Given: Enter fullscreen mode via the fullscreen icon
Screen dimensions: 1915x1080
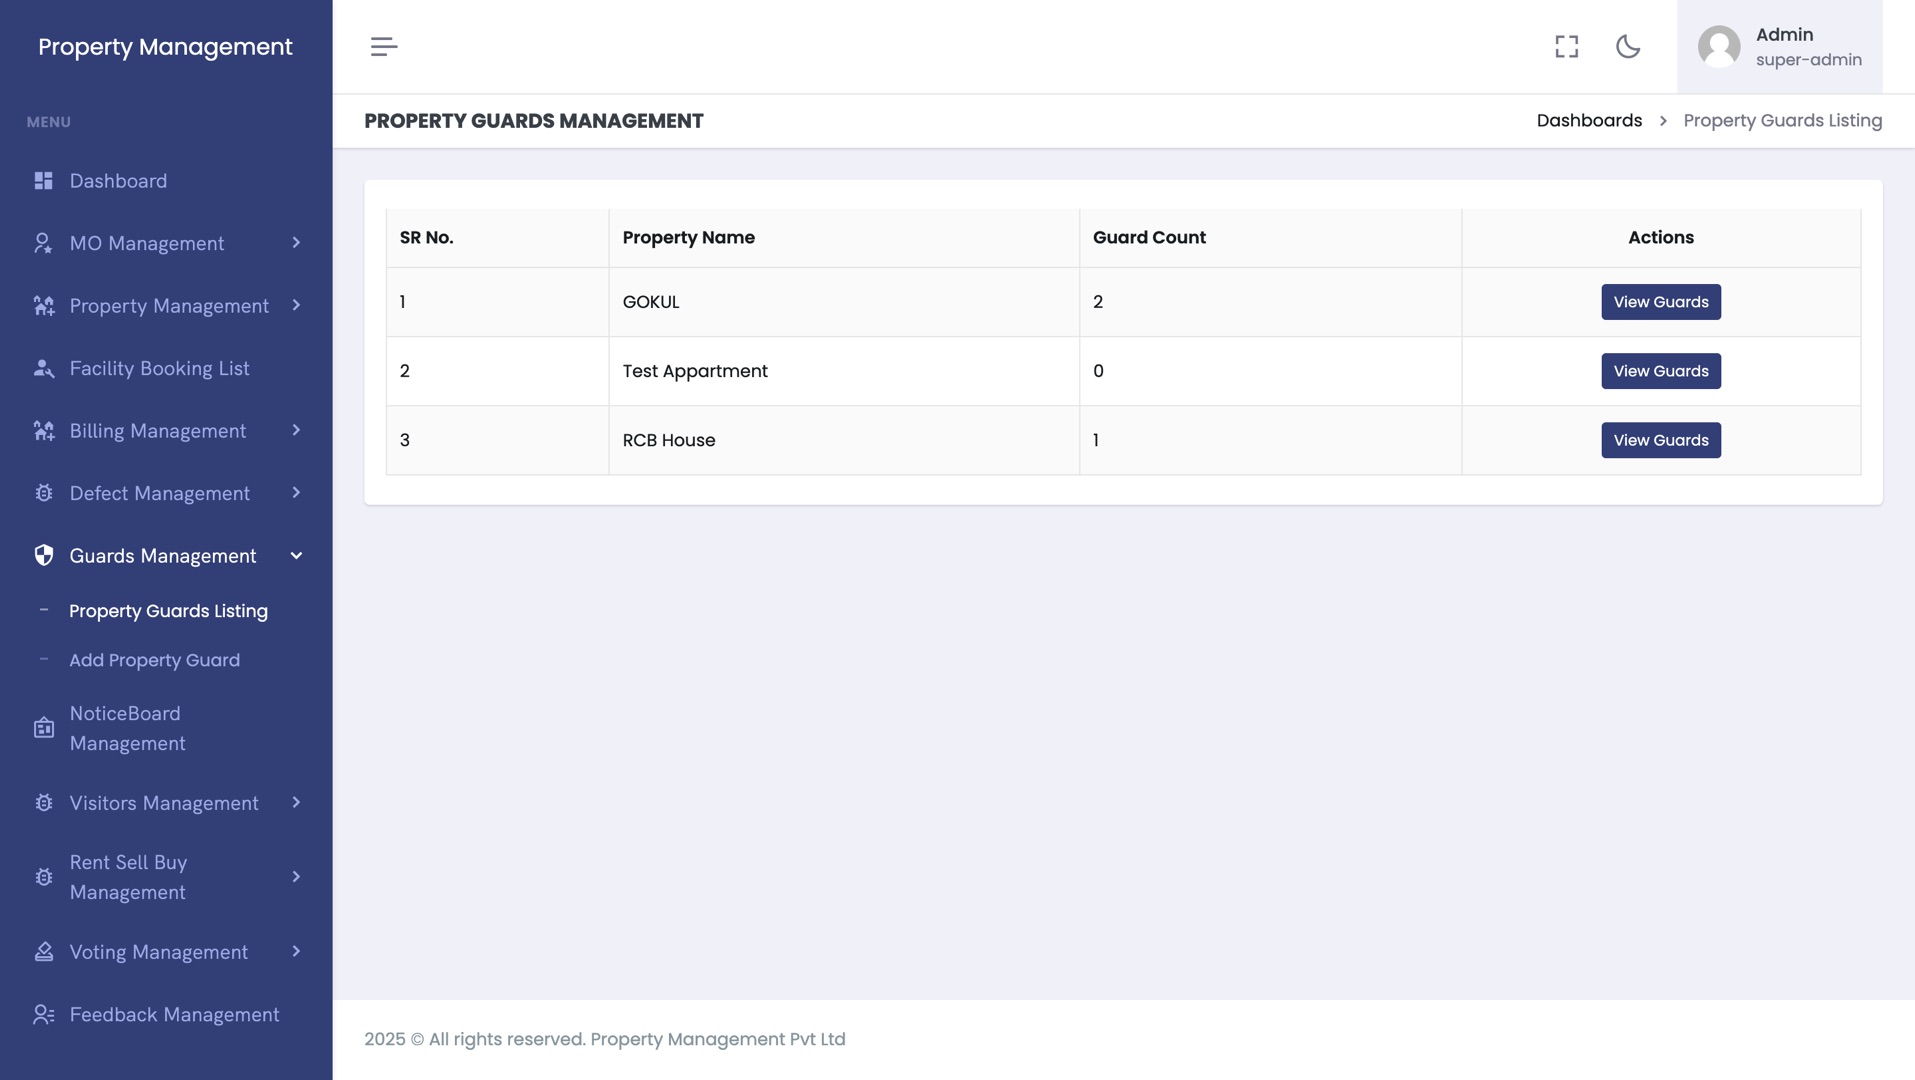Looking at the screenshot, I should 1566,47.
